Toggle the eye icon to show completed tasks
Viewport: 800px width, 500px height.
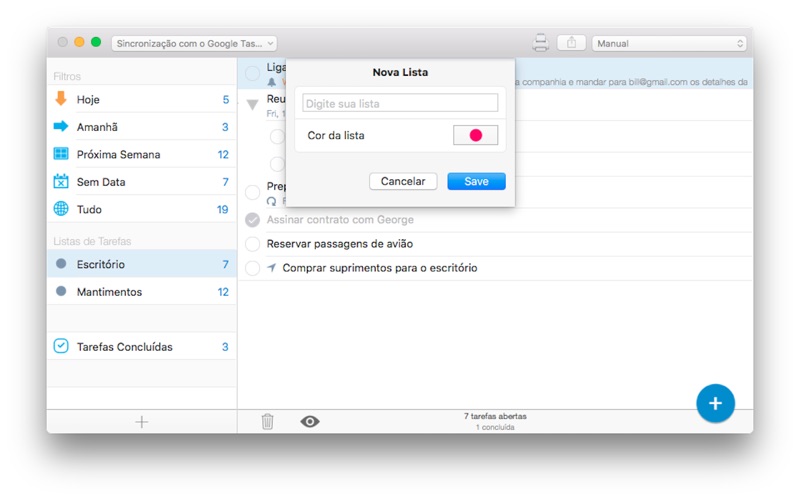coord(310,422)
